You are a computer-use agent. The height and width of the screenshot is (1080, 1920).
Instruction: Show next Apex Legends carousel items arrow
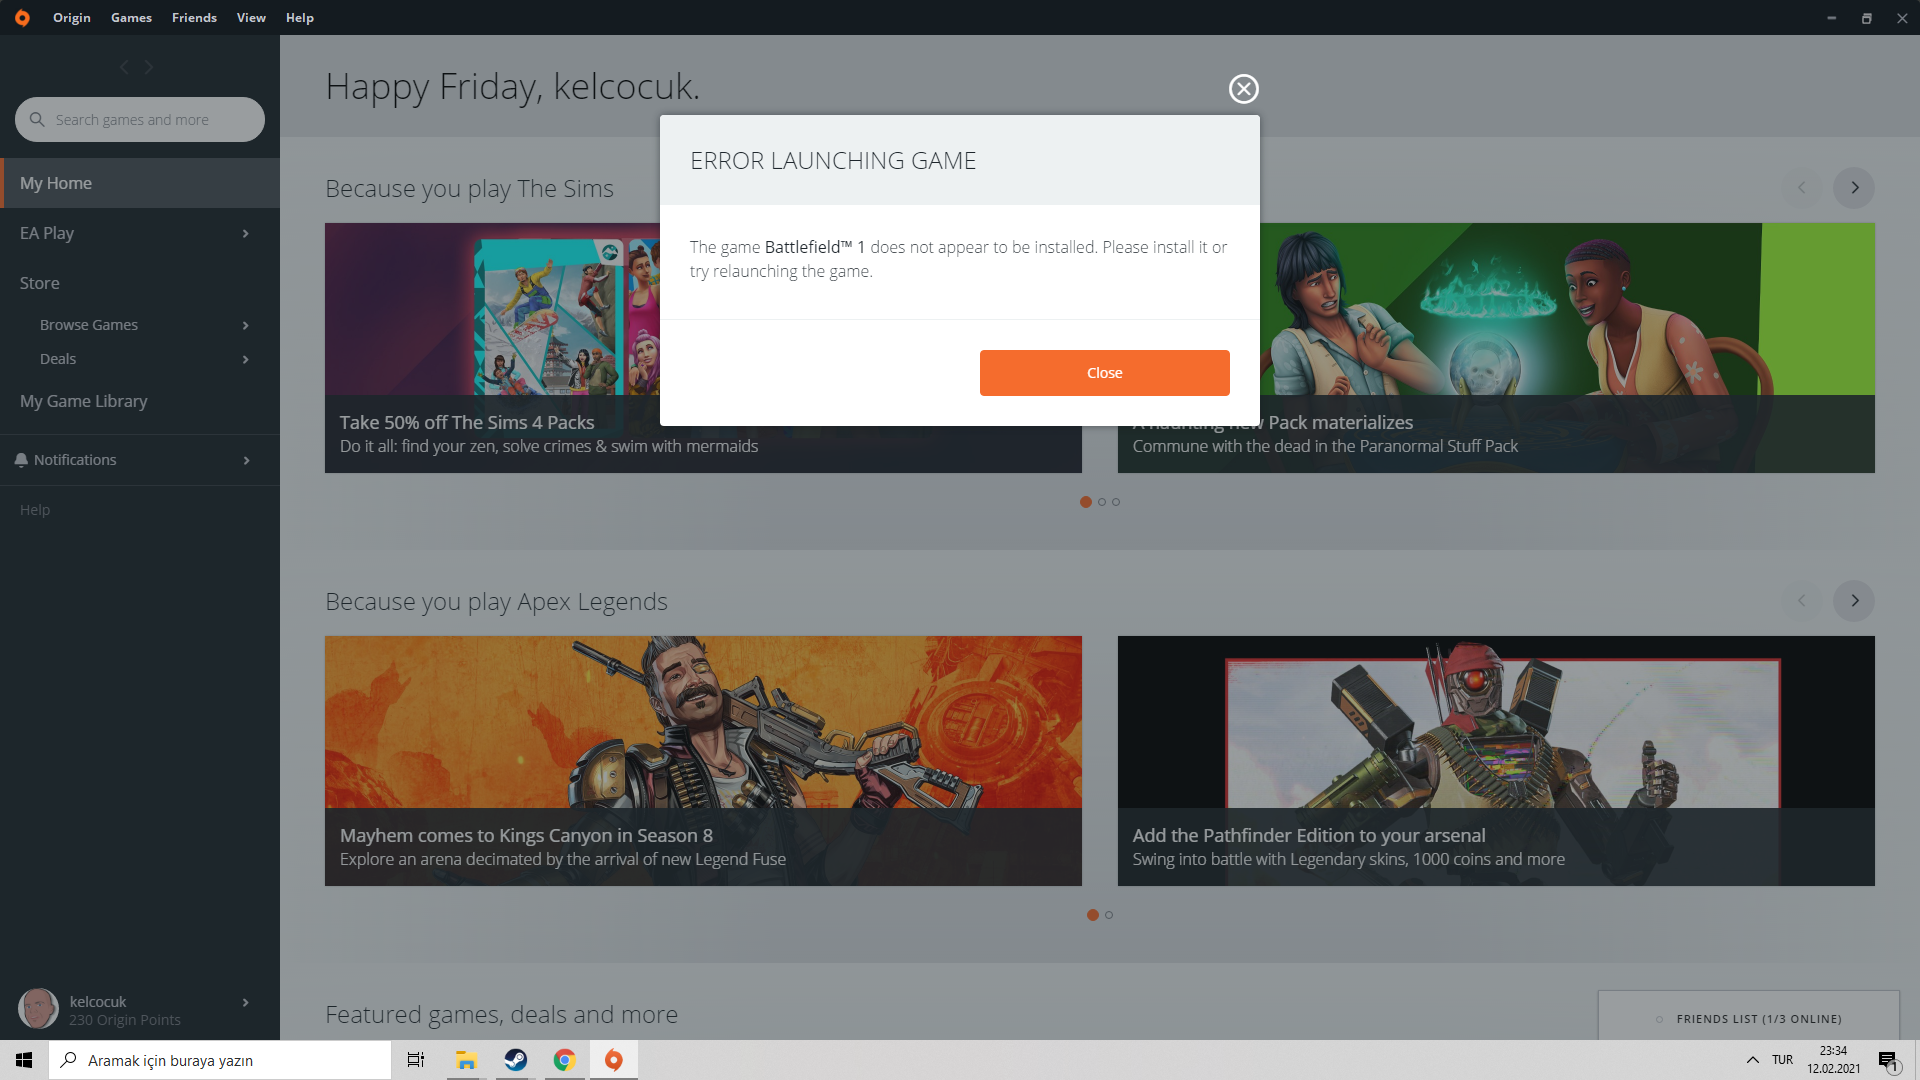click(x=1854, y=601)
